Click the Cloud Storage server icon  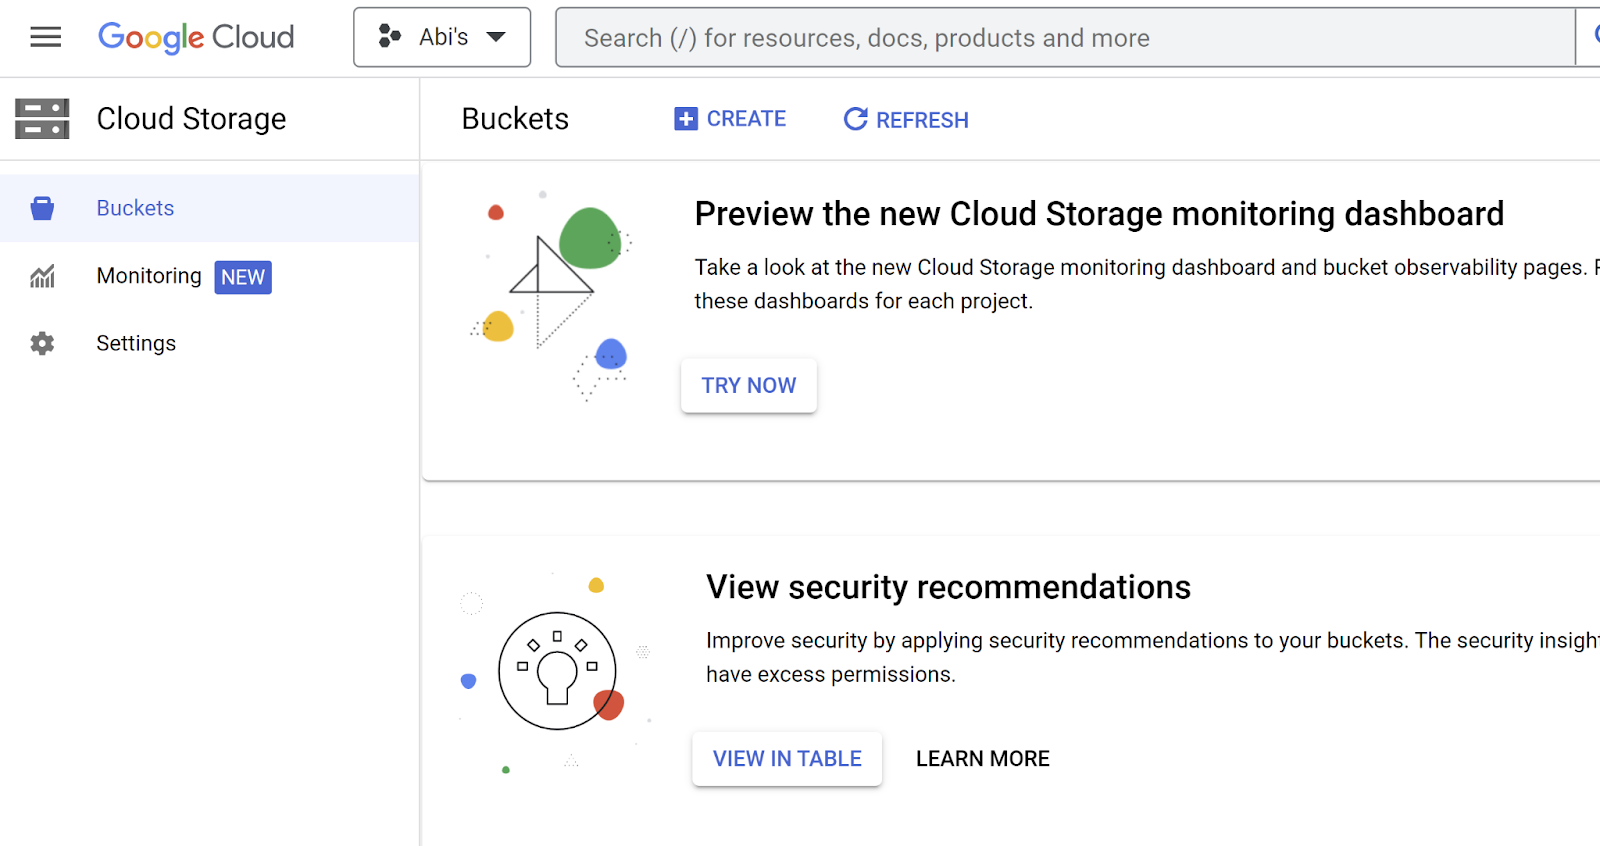pyautogui.click(x=42, y=118)
